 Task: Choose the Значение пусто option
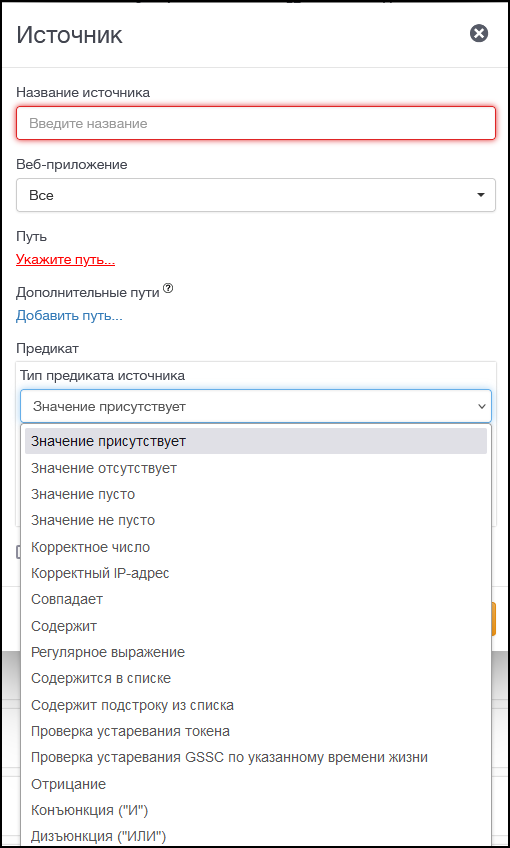256,494
